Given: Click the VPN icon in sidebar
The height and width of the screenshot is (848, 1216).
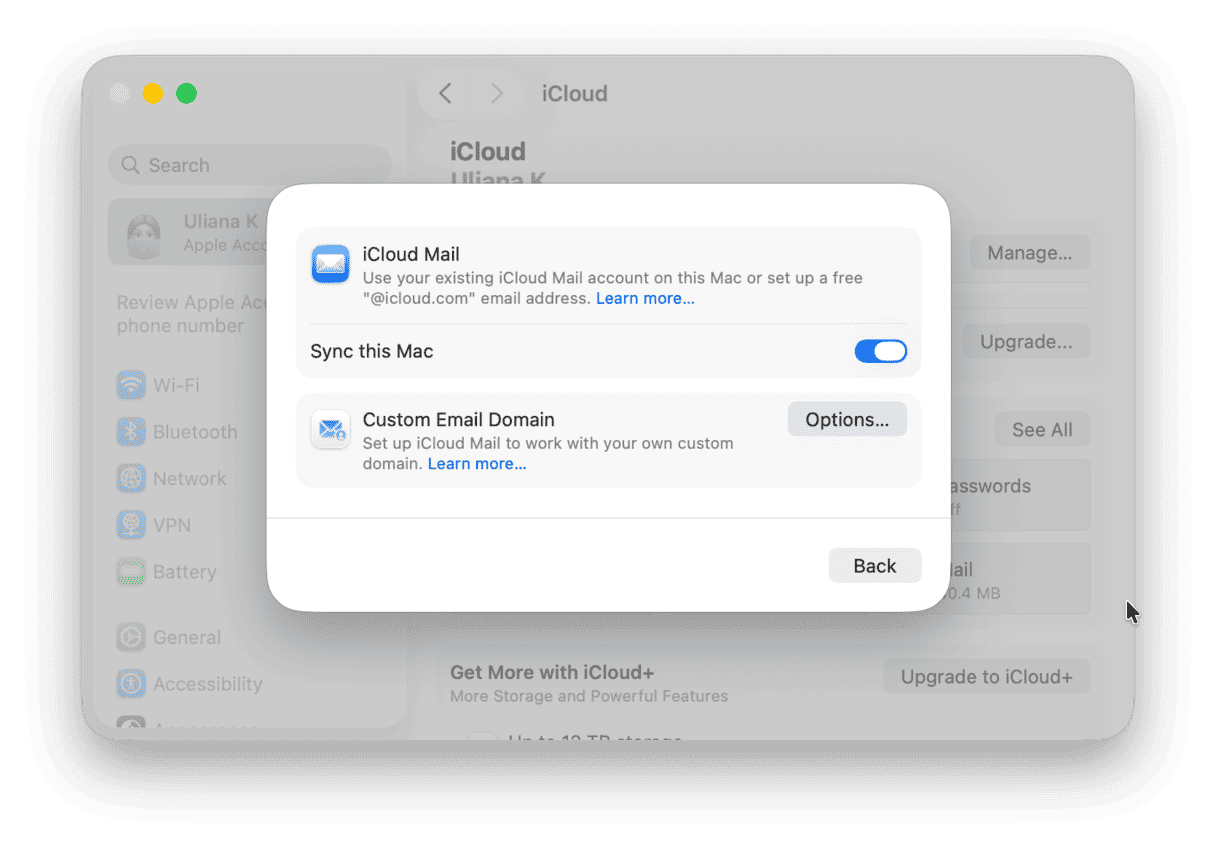Looking at the screenshot, I should point(131,525).
